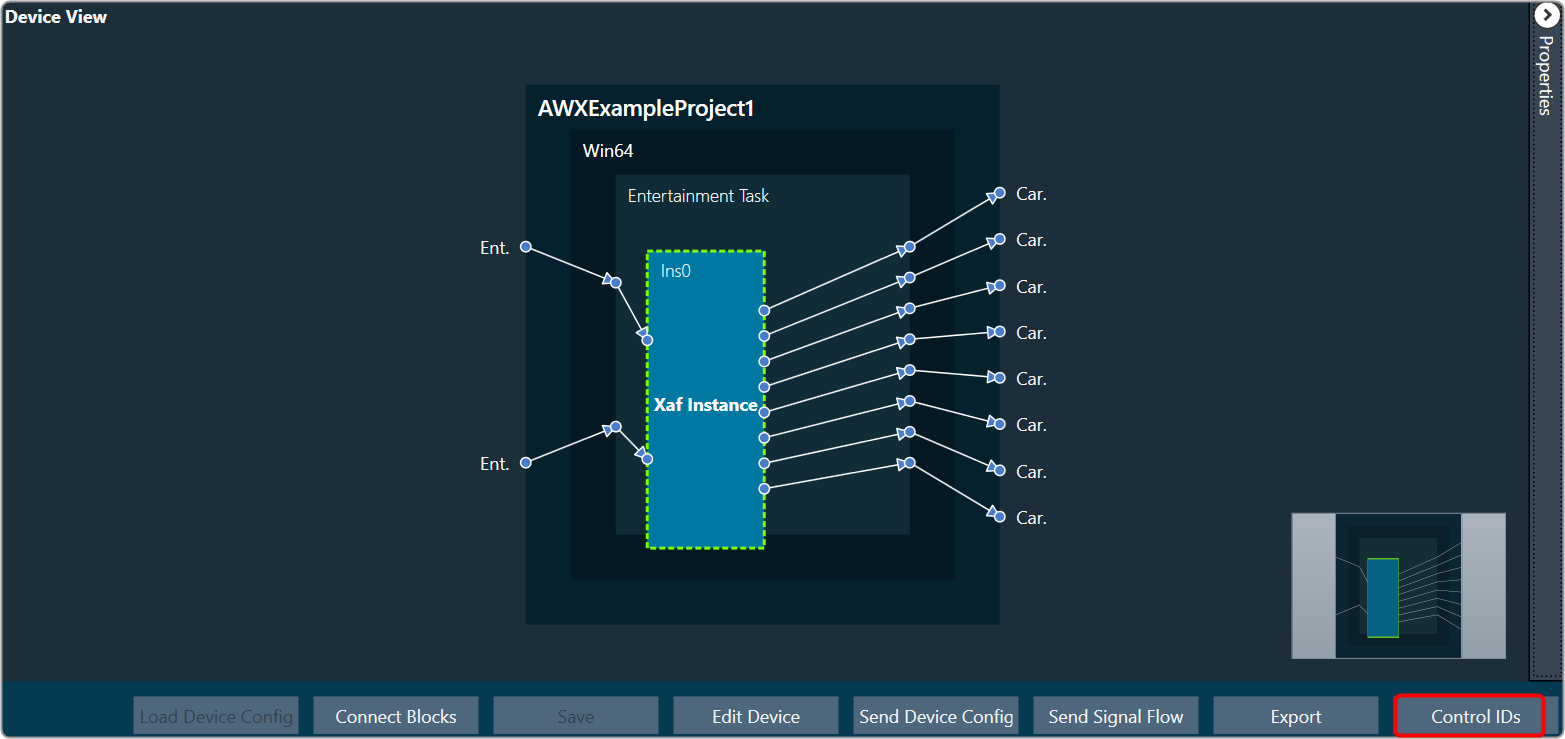Click the minimap overview thumbnail
The image size is (1565, 739).
pos(1398,586)
